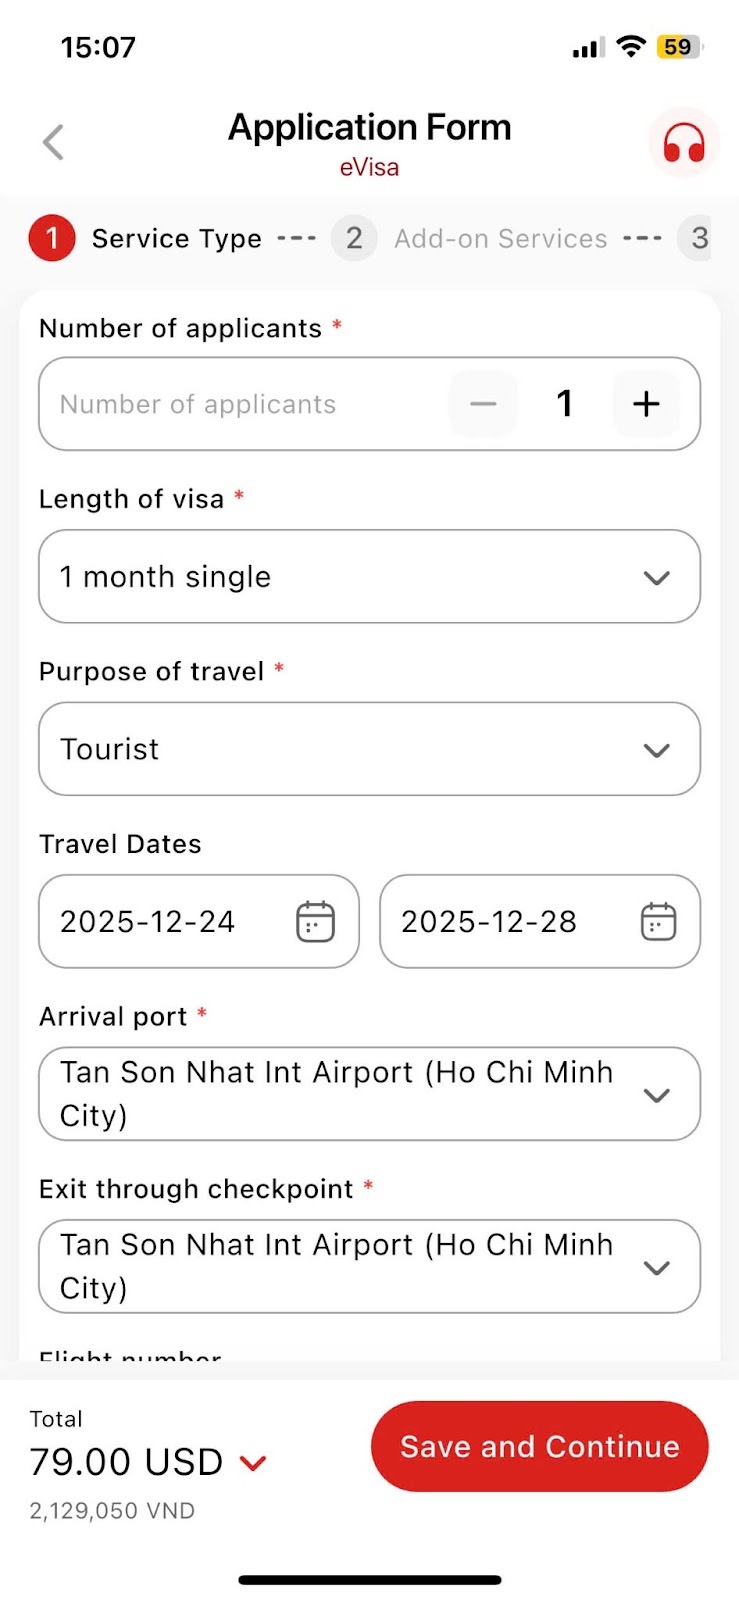Expand total price breakdown red chevron
The width and height of the screenshot is (739, 1600).
point(254,1463)
